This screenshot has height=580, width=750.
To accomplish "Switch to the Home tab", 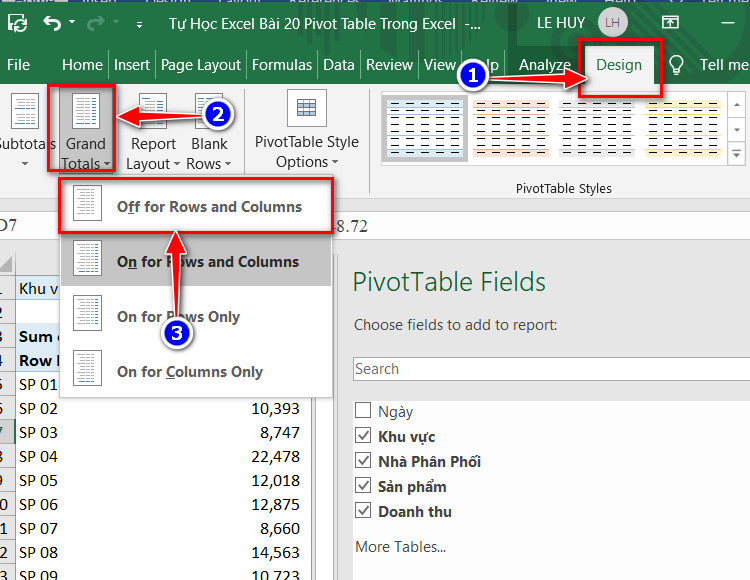I will (82, 65).
